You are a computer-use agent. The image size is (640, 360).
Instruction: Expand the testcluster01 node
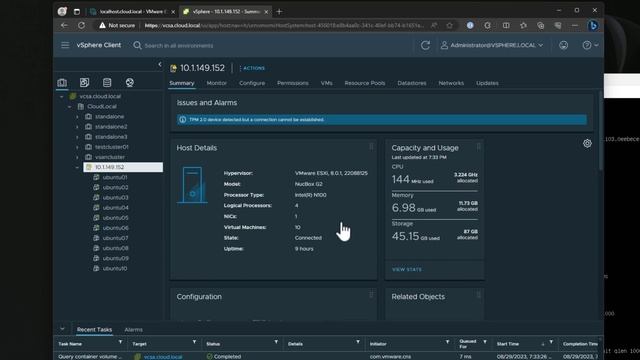(x=77, y=147)
